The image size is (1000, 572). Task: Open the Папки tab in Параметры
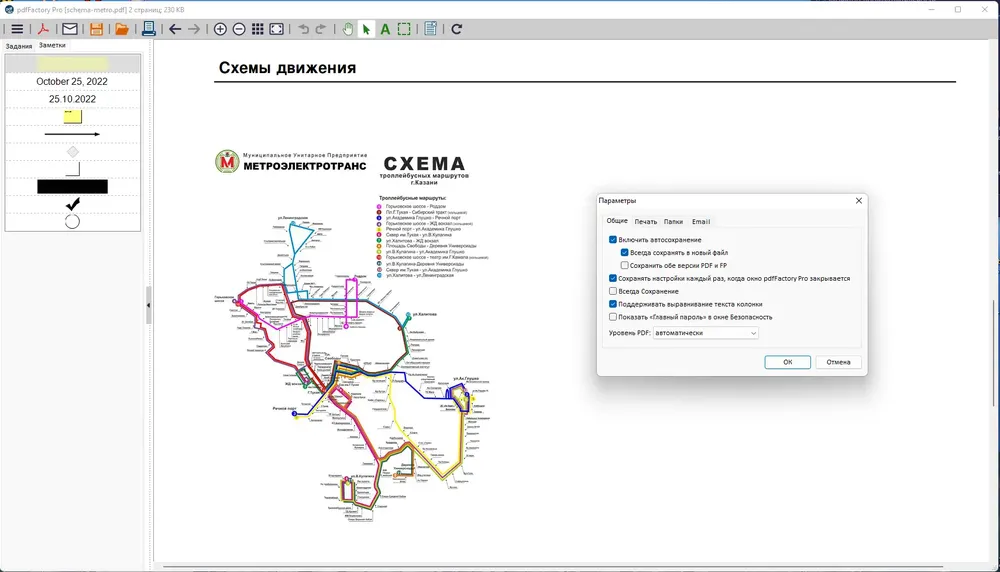click(673, 222)
